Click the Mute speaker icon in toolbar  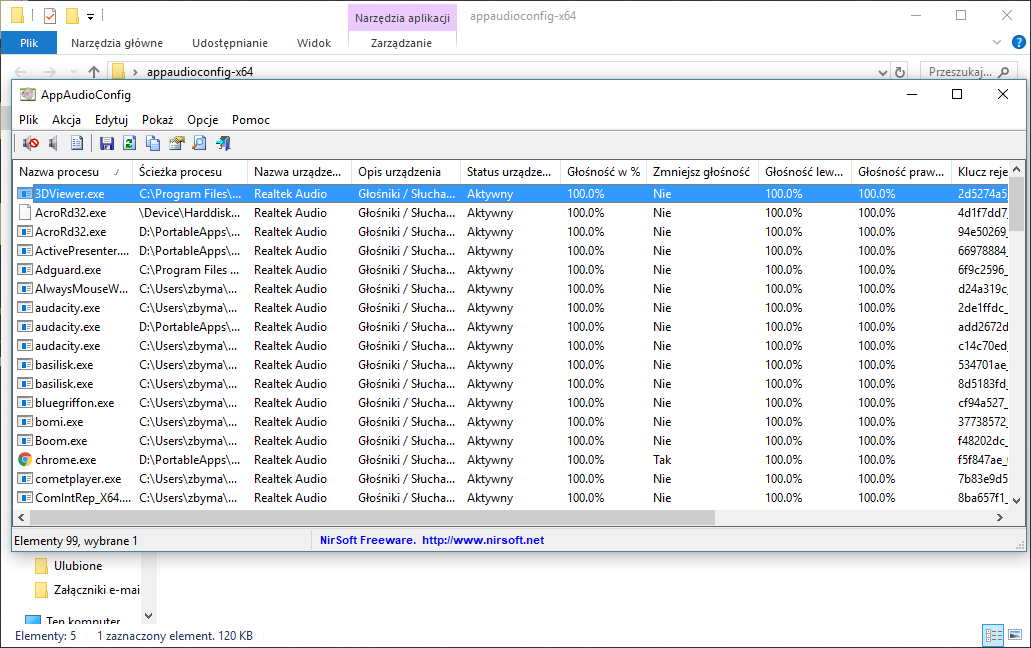pyautogui.click(x=30, y=143)
